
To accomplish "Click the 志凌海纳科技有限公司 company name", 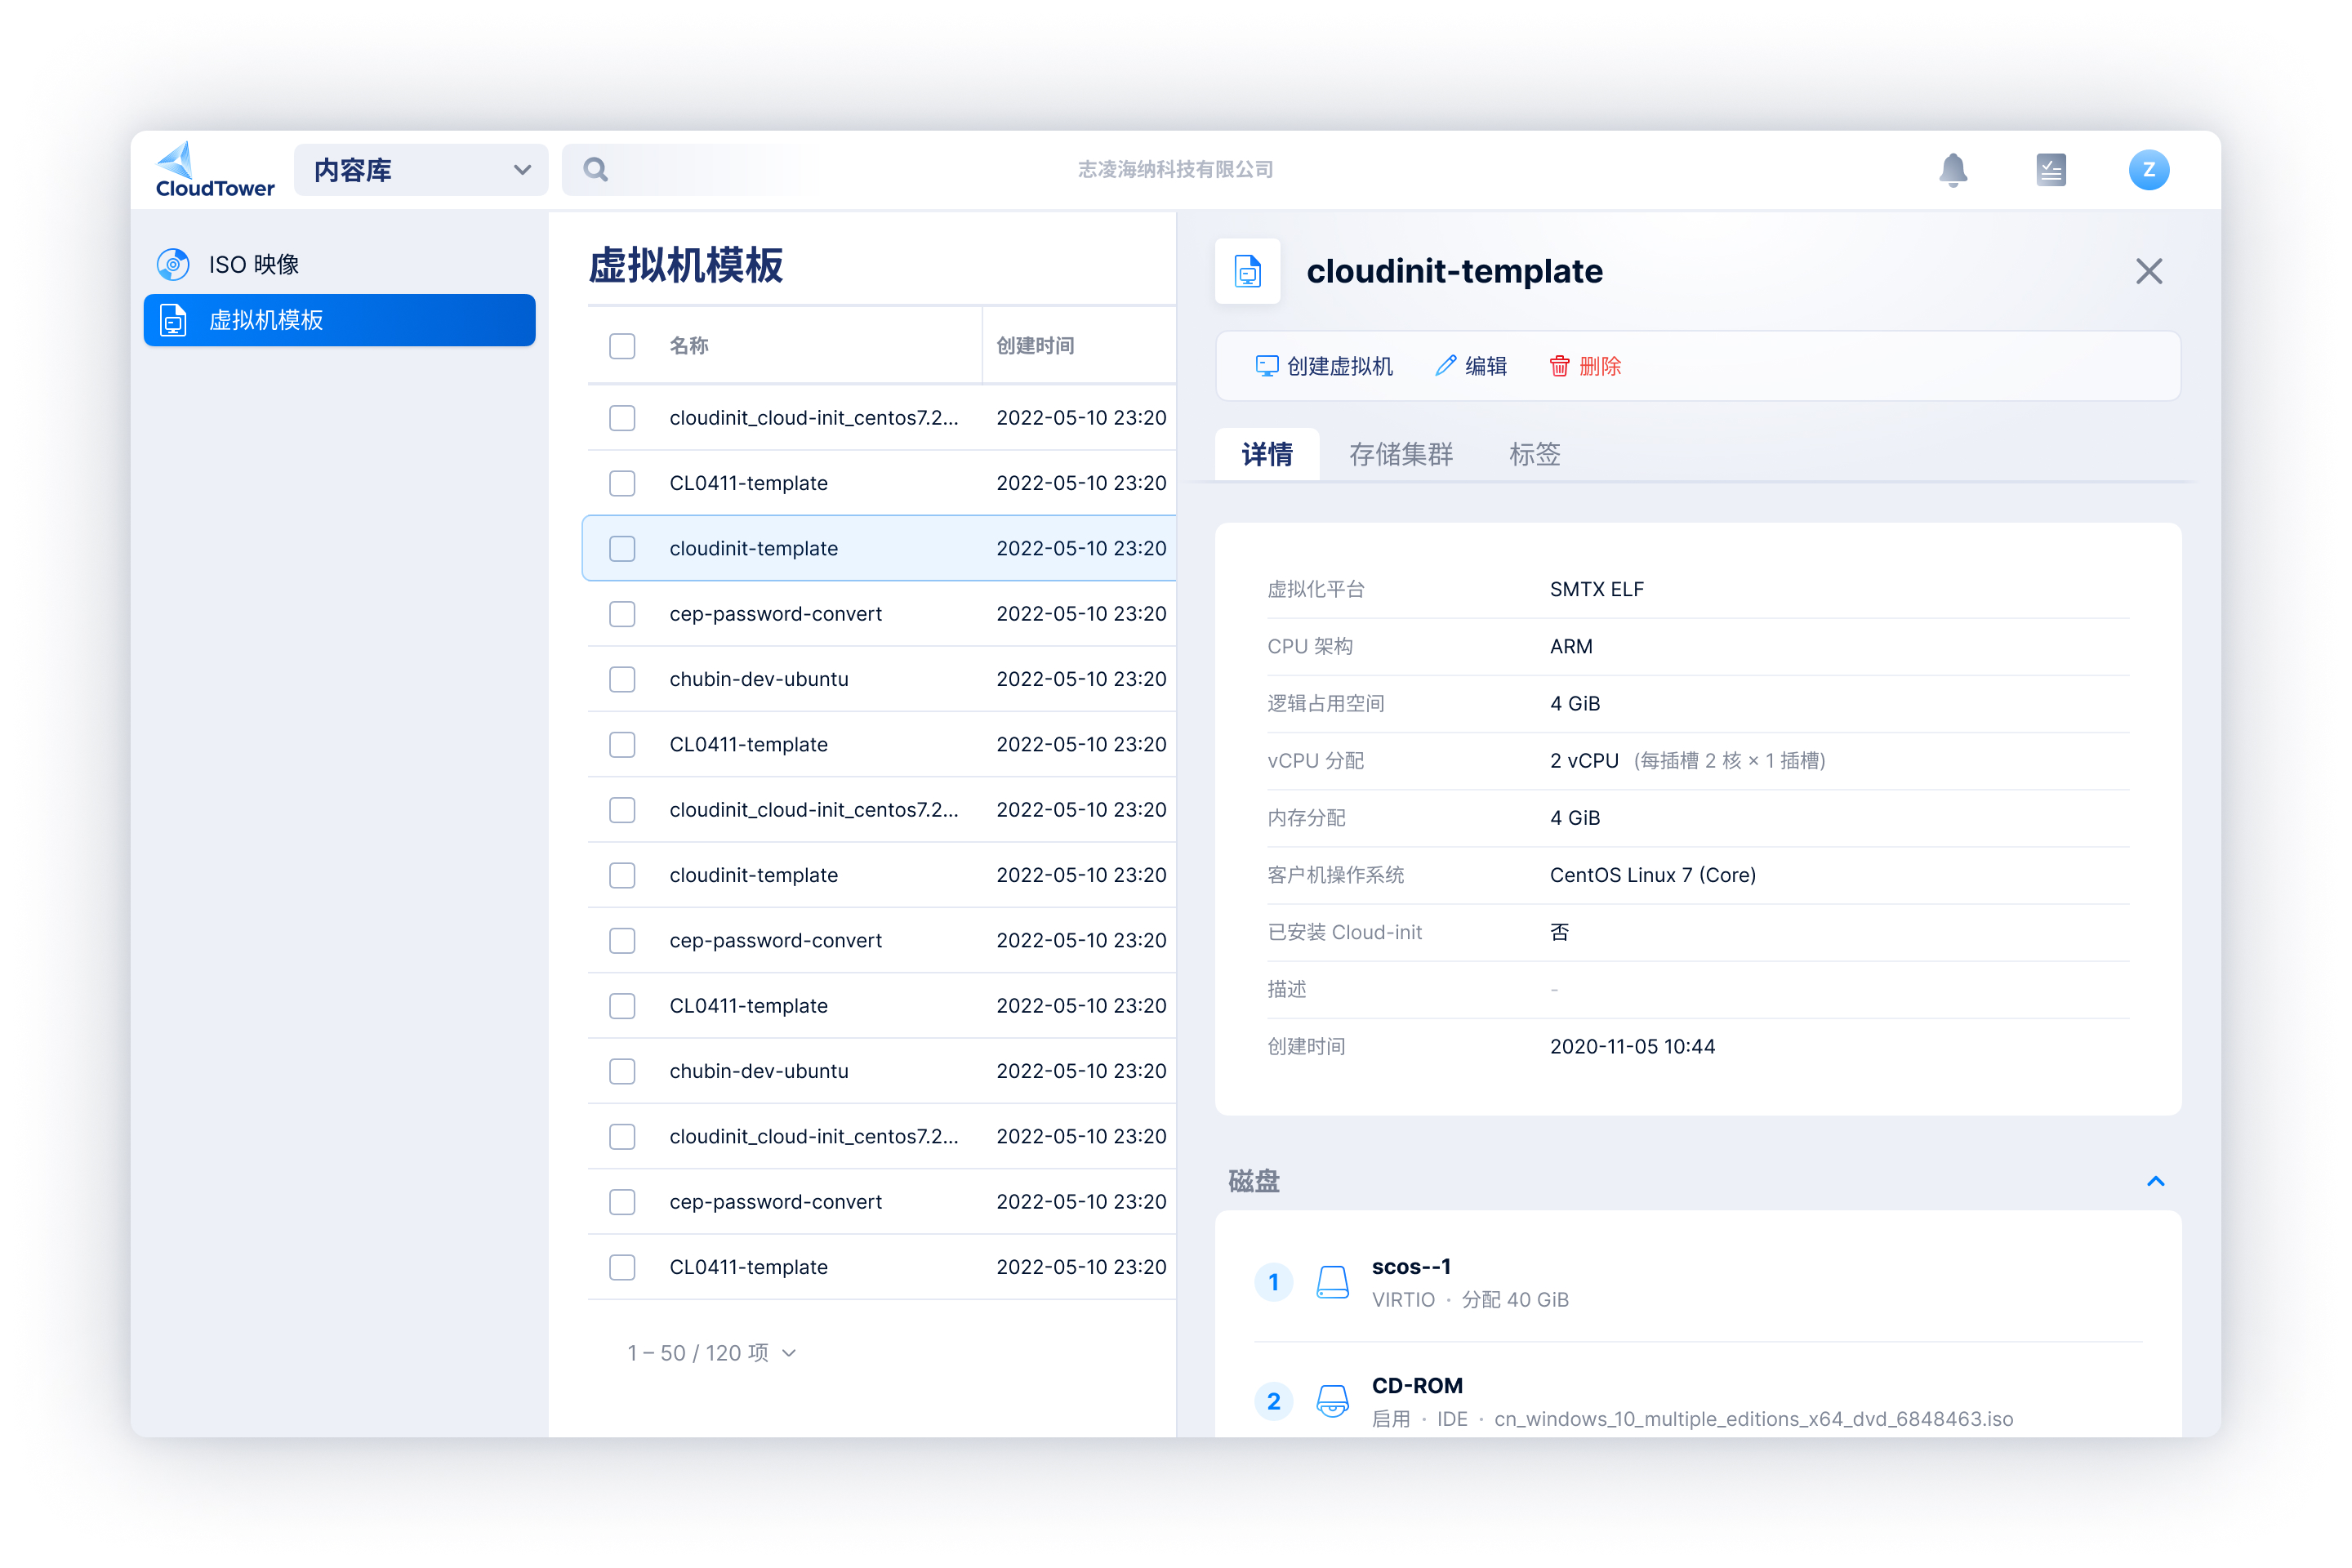I will 1176,170.
